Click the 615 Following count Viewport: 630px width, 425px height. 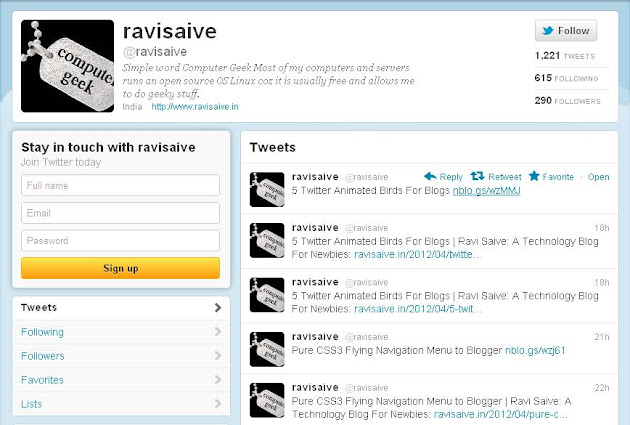(566, 78)
